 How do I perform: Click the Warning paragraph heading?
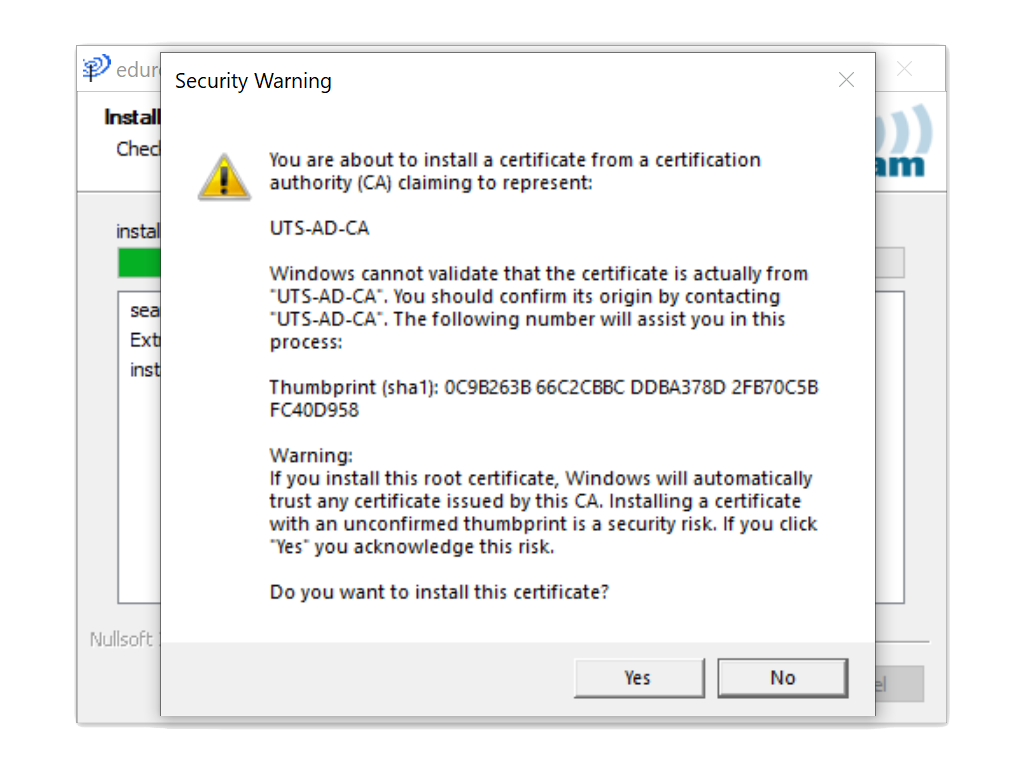click(311, 455)
